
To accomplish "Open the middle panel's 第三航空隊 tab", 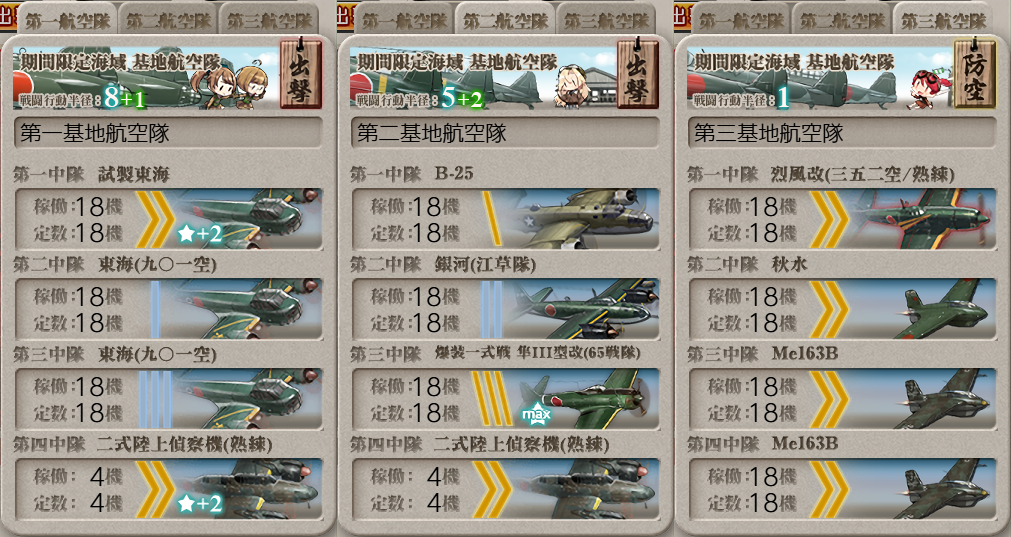I will [x=607, y=19].
